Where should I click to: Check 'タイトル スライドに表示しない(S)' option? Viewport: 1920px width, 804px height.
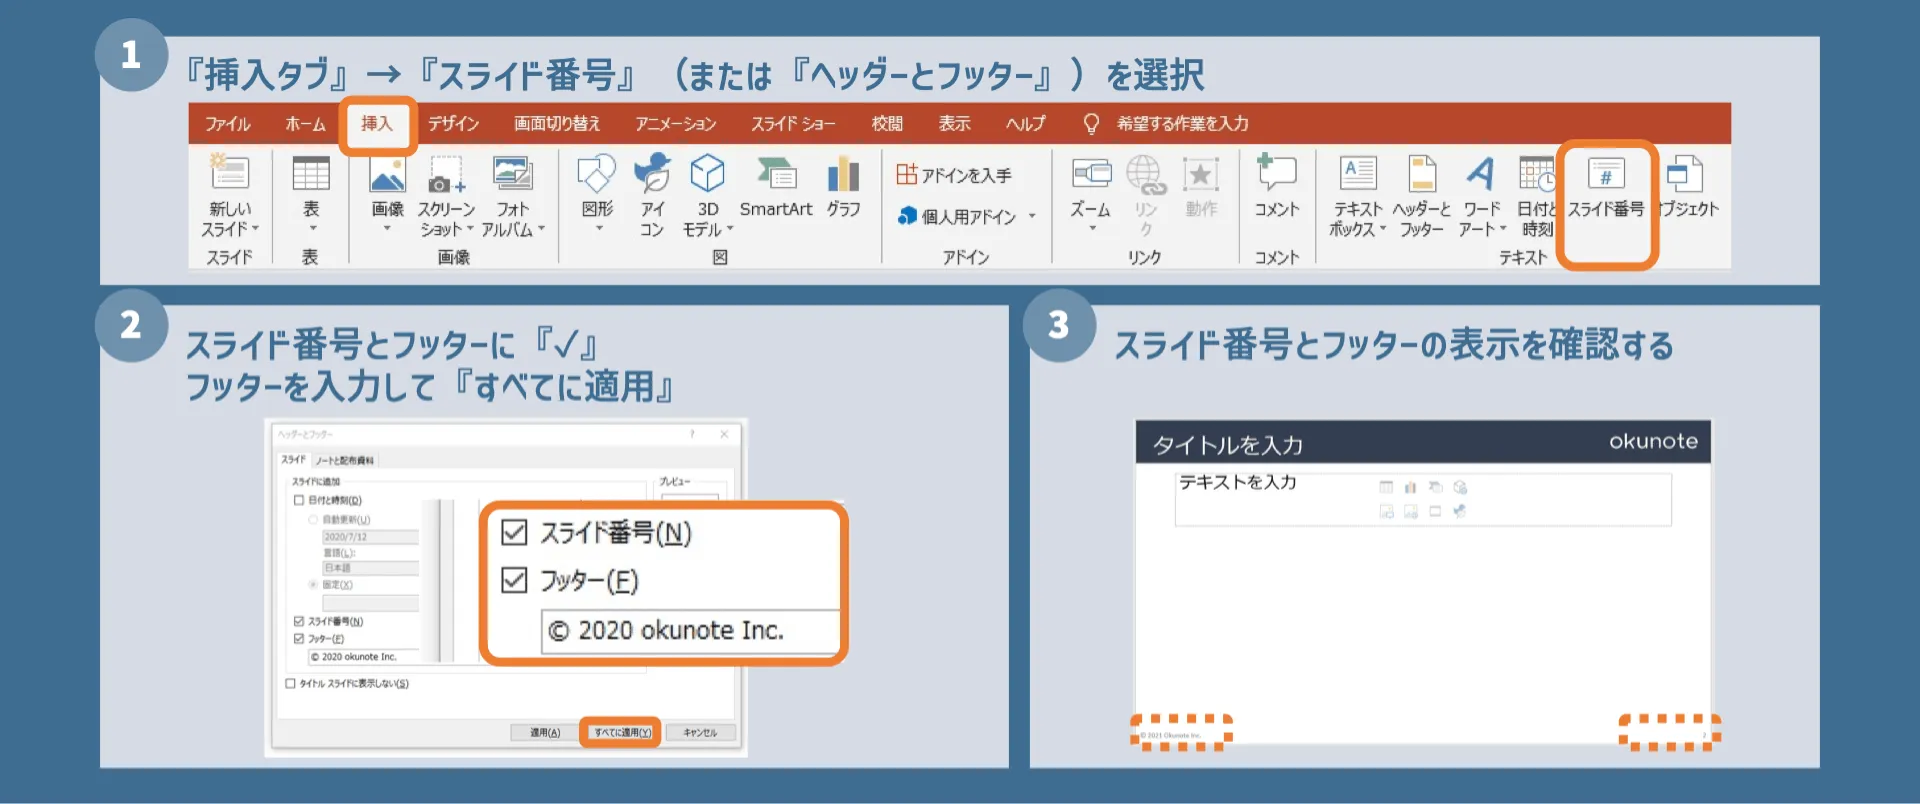coord(291,684)
